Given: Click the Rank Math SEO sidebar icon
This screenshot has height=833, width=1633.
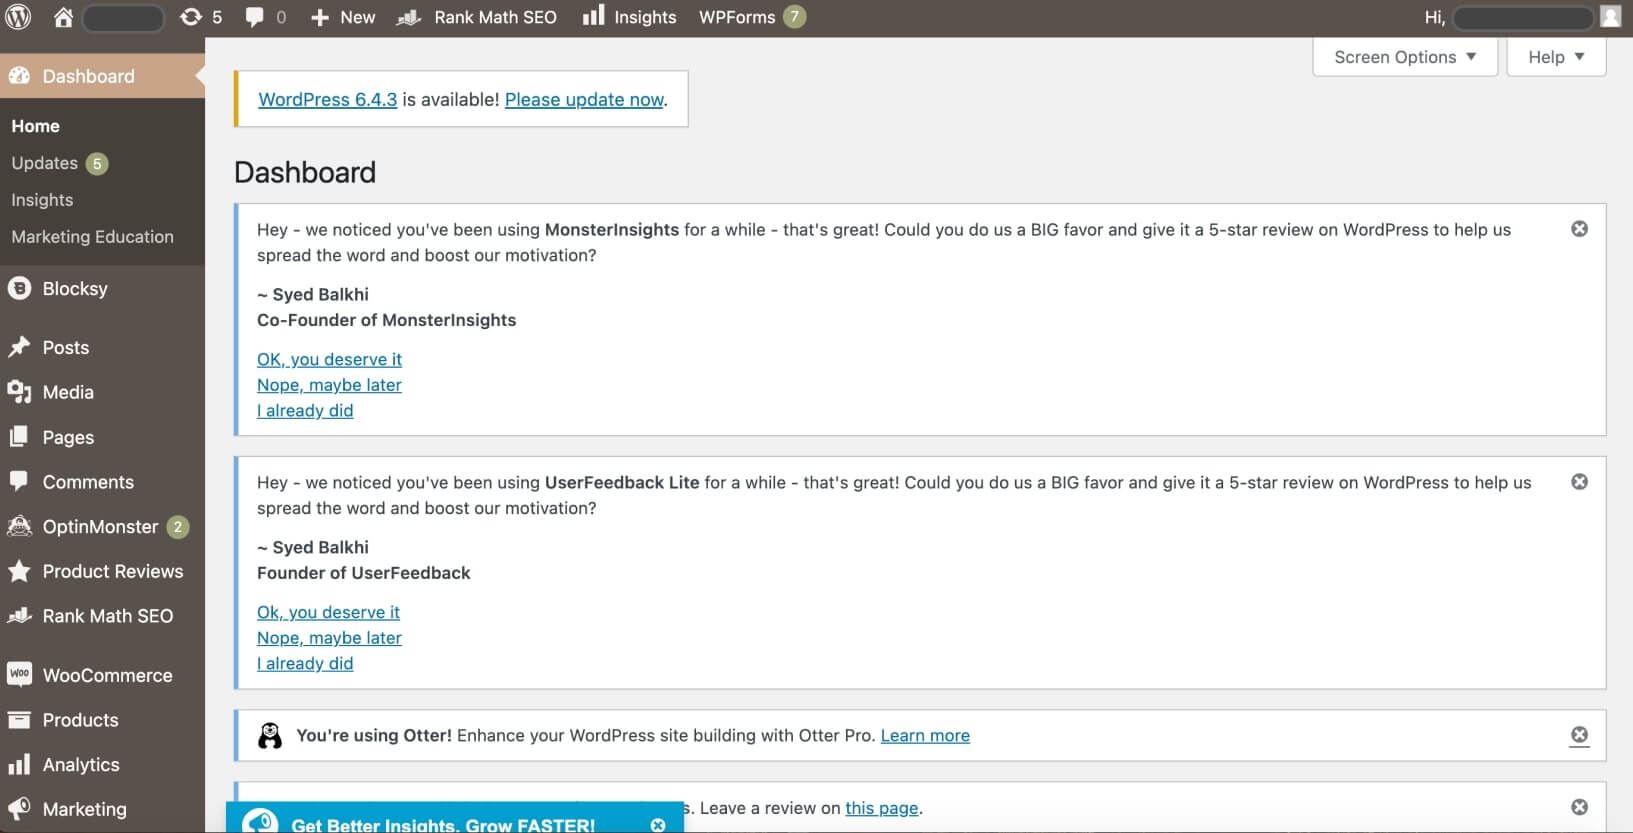Looking at the screenshot, I should pos(19,616).
